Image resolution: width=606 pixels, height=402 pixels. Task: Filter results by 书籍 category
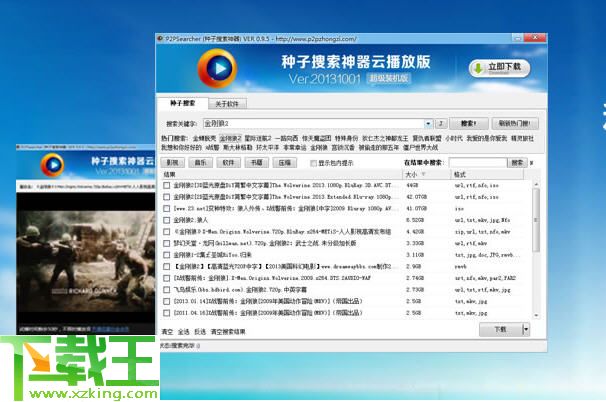pyautogui.click(x=257, y=161)
